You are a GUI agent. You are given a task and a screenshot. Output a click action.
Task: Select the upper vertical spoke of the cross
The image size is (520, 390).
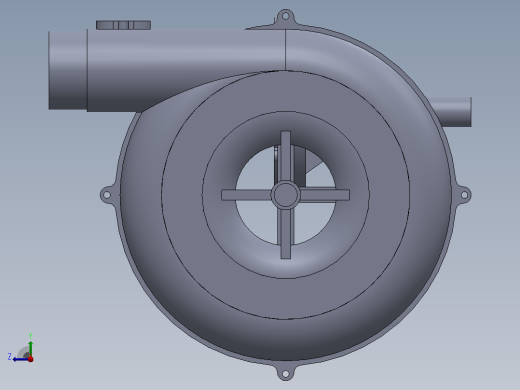pos(286,156)
